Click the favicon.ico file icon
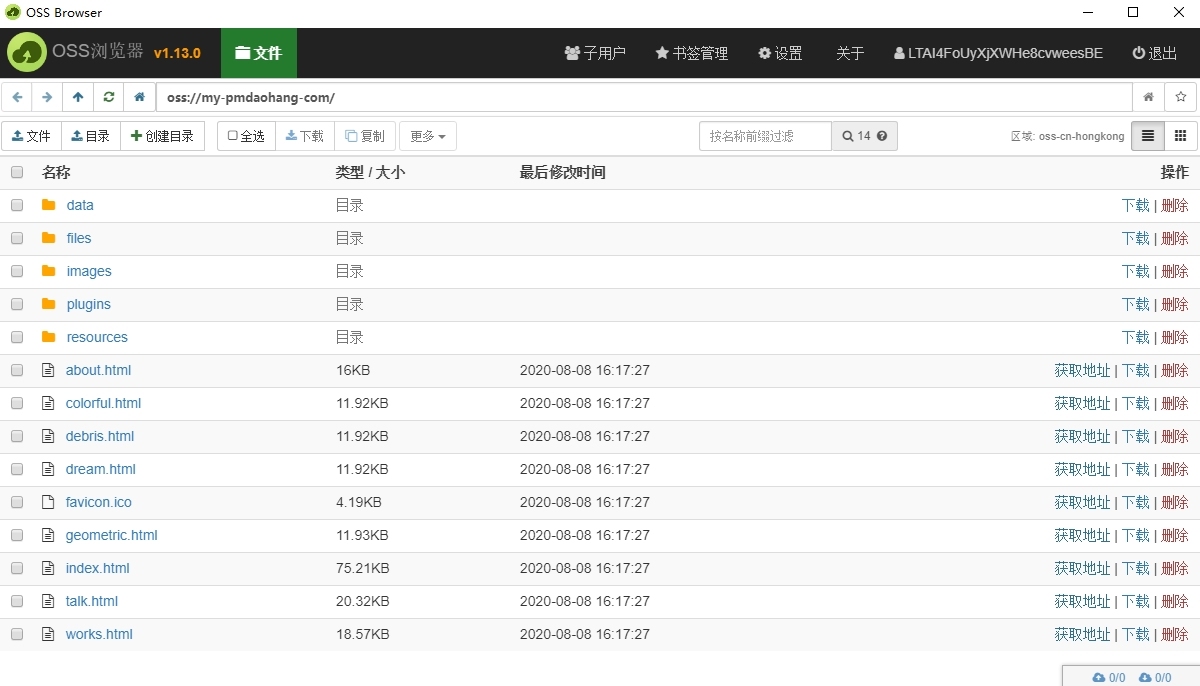 coord(47,502)
